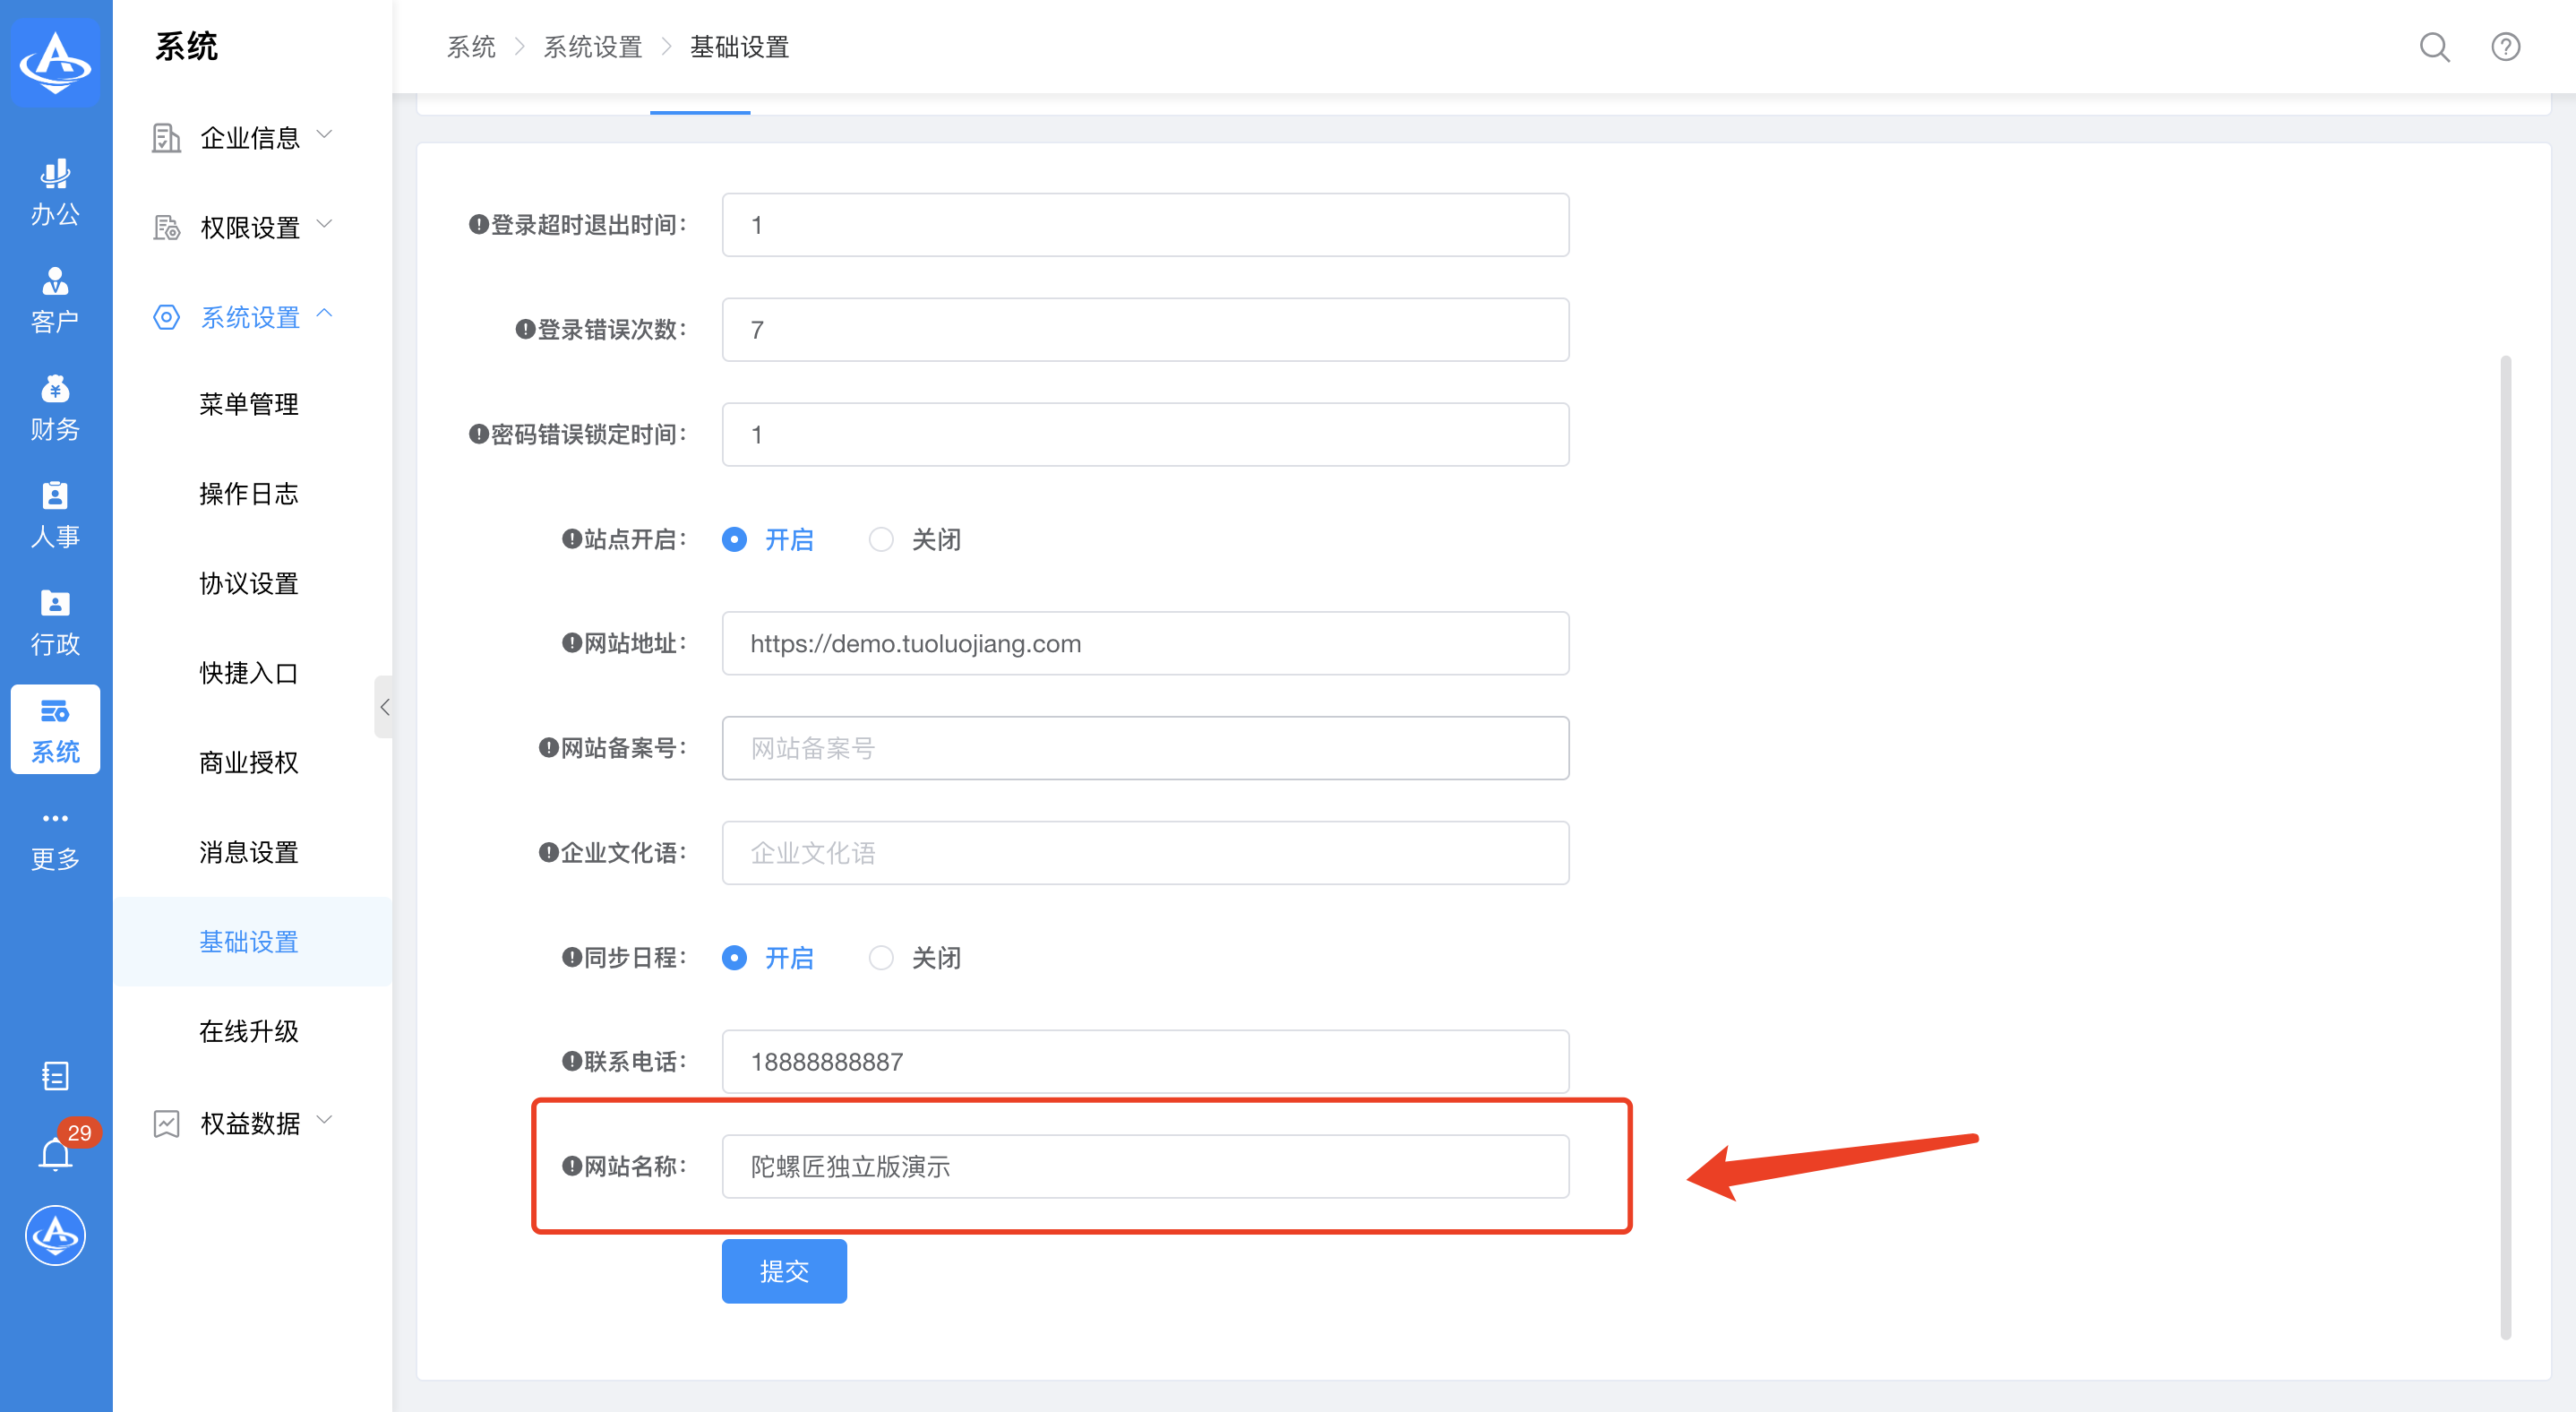Open the 行政 administration module icon
The image size is (2576, 1412).
55,621
